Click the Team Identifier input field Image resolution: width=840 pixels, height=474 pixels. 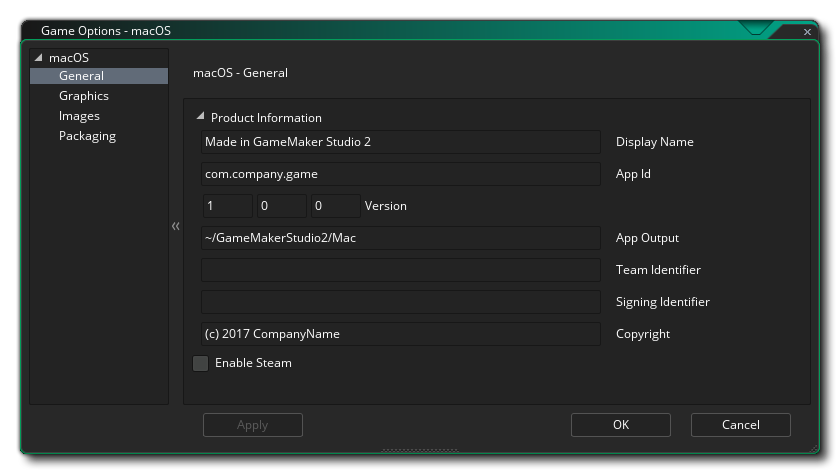click(400, 270)
